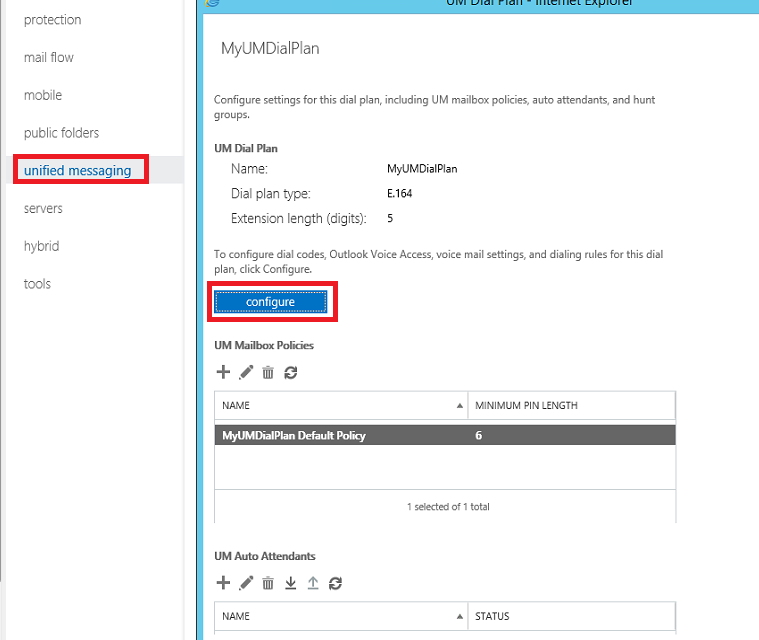Add a new UM auto attendant

pyautogui.click(x=223, y=583)
